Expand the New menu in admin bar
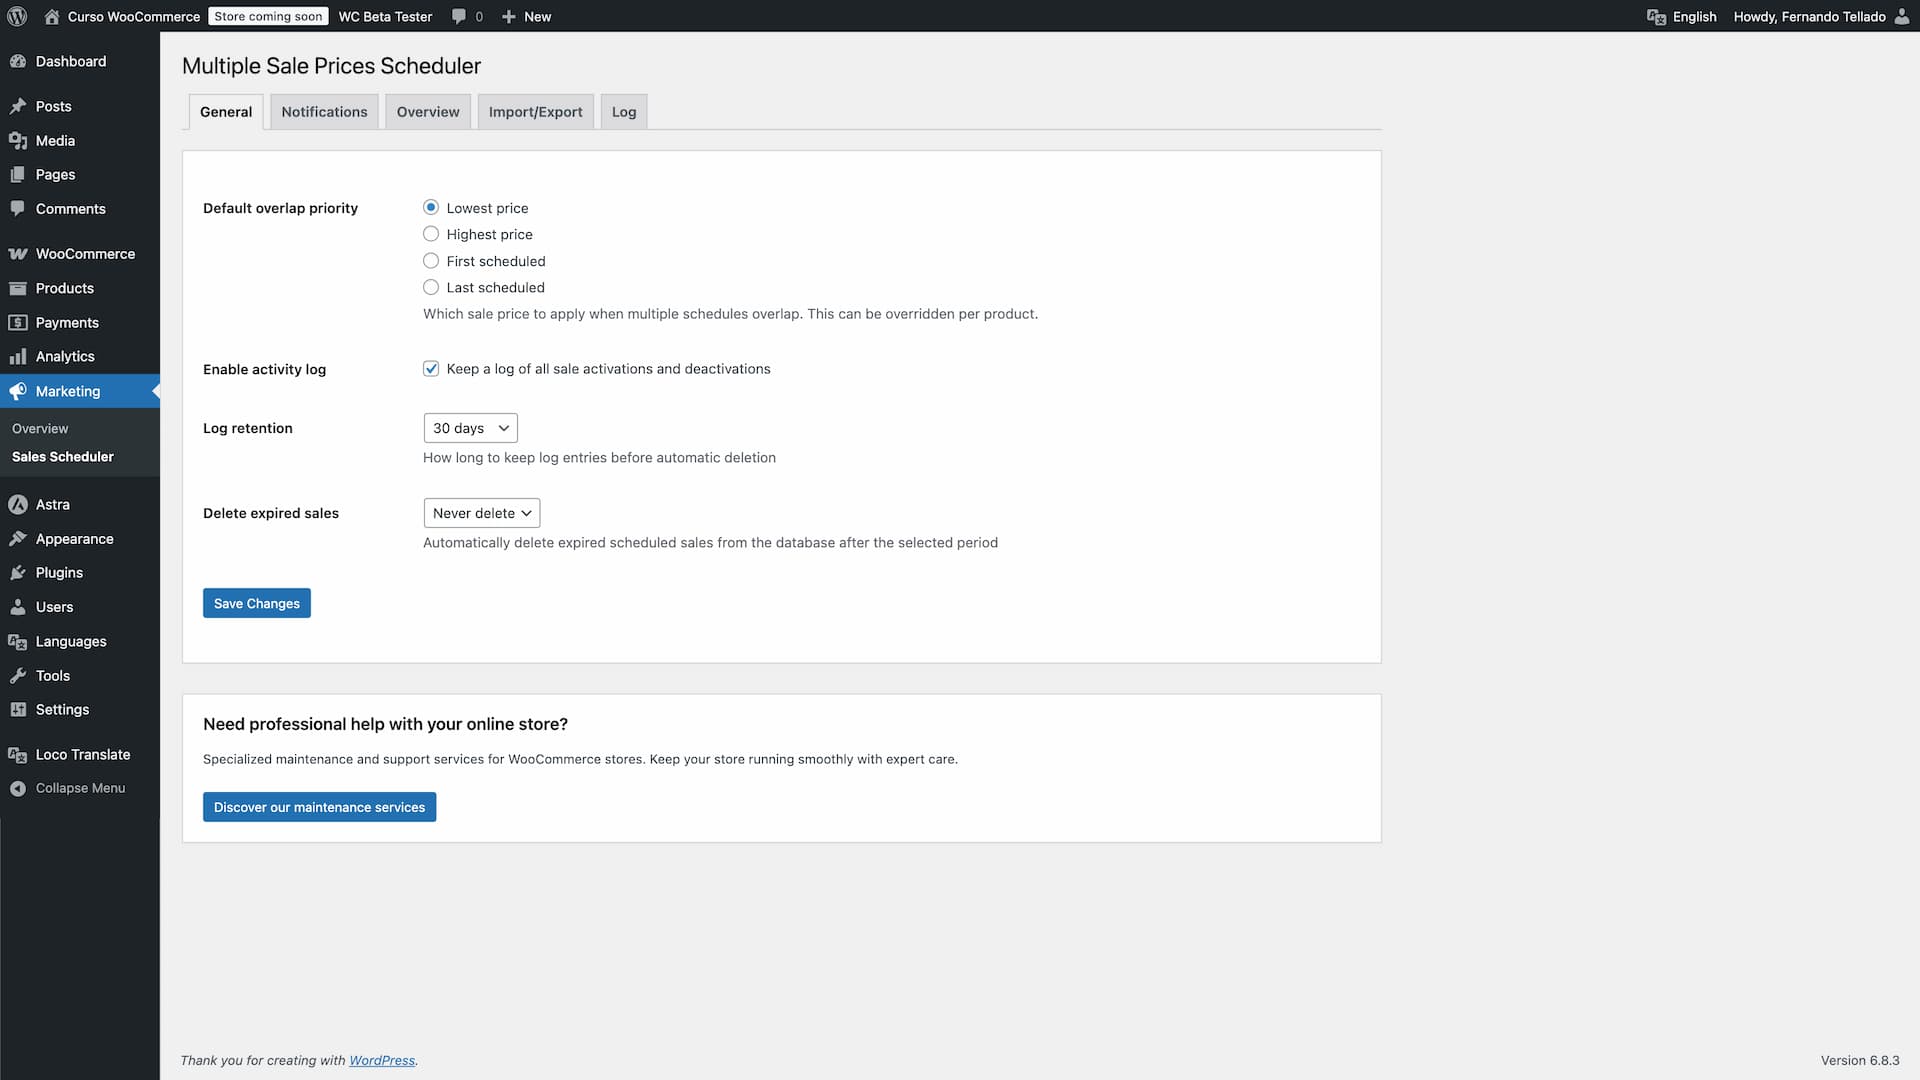The height and width of the screenshot is (1080, 1920). click(x=526, y=16)
